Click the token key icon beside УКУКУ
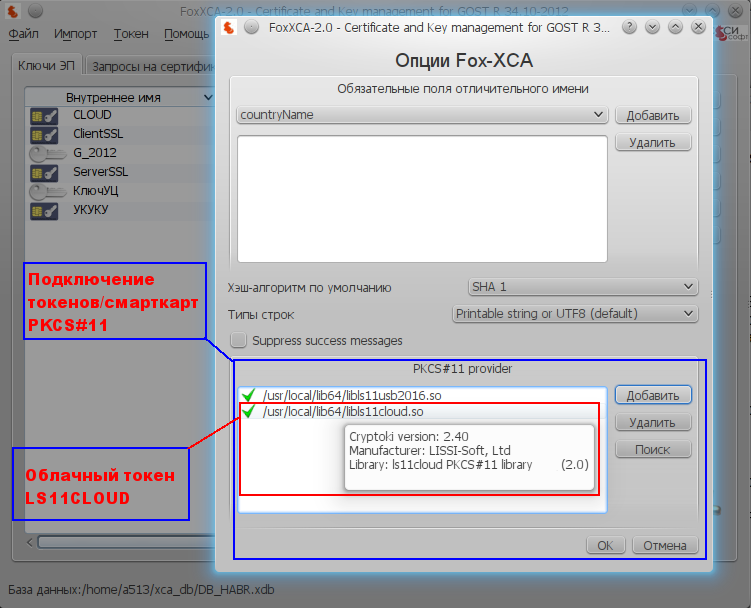Viewport: 751px width, 608px height. (x=44, y=211)
